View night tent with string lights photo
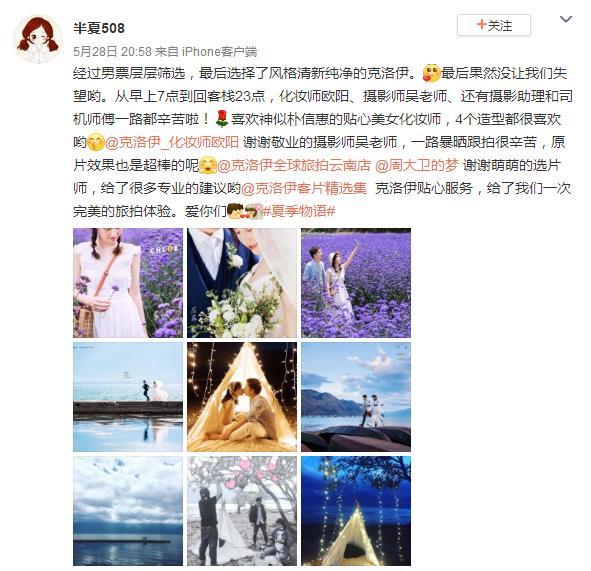 tap(356, 511)
